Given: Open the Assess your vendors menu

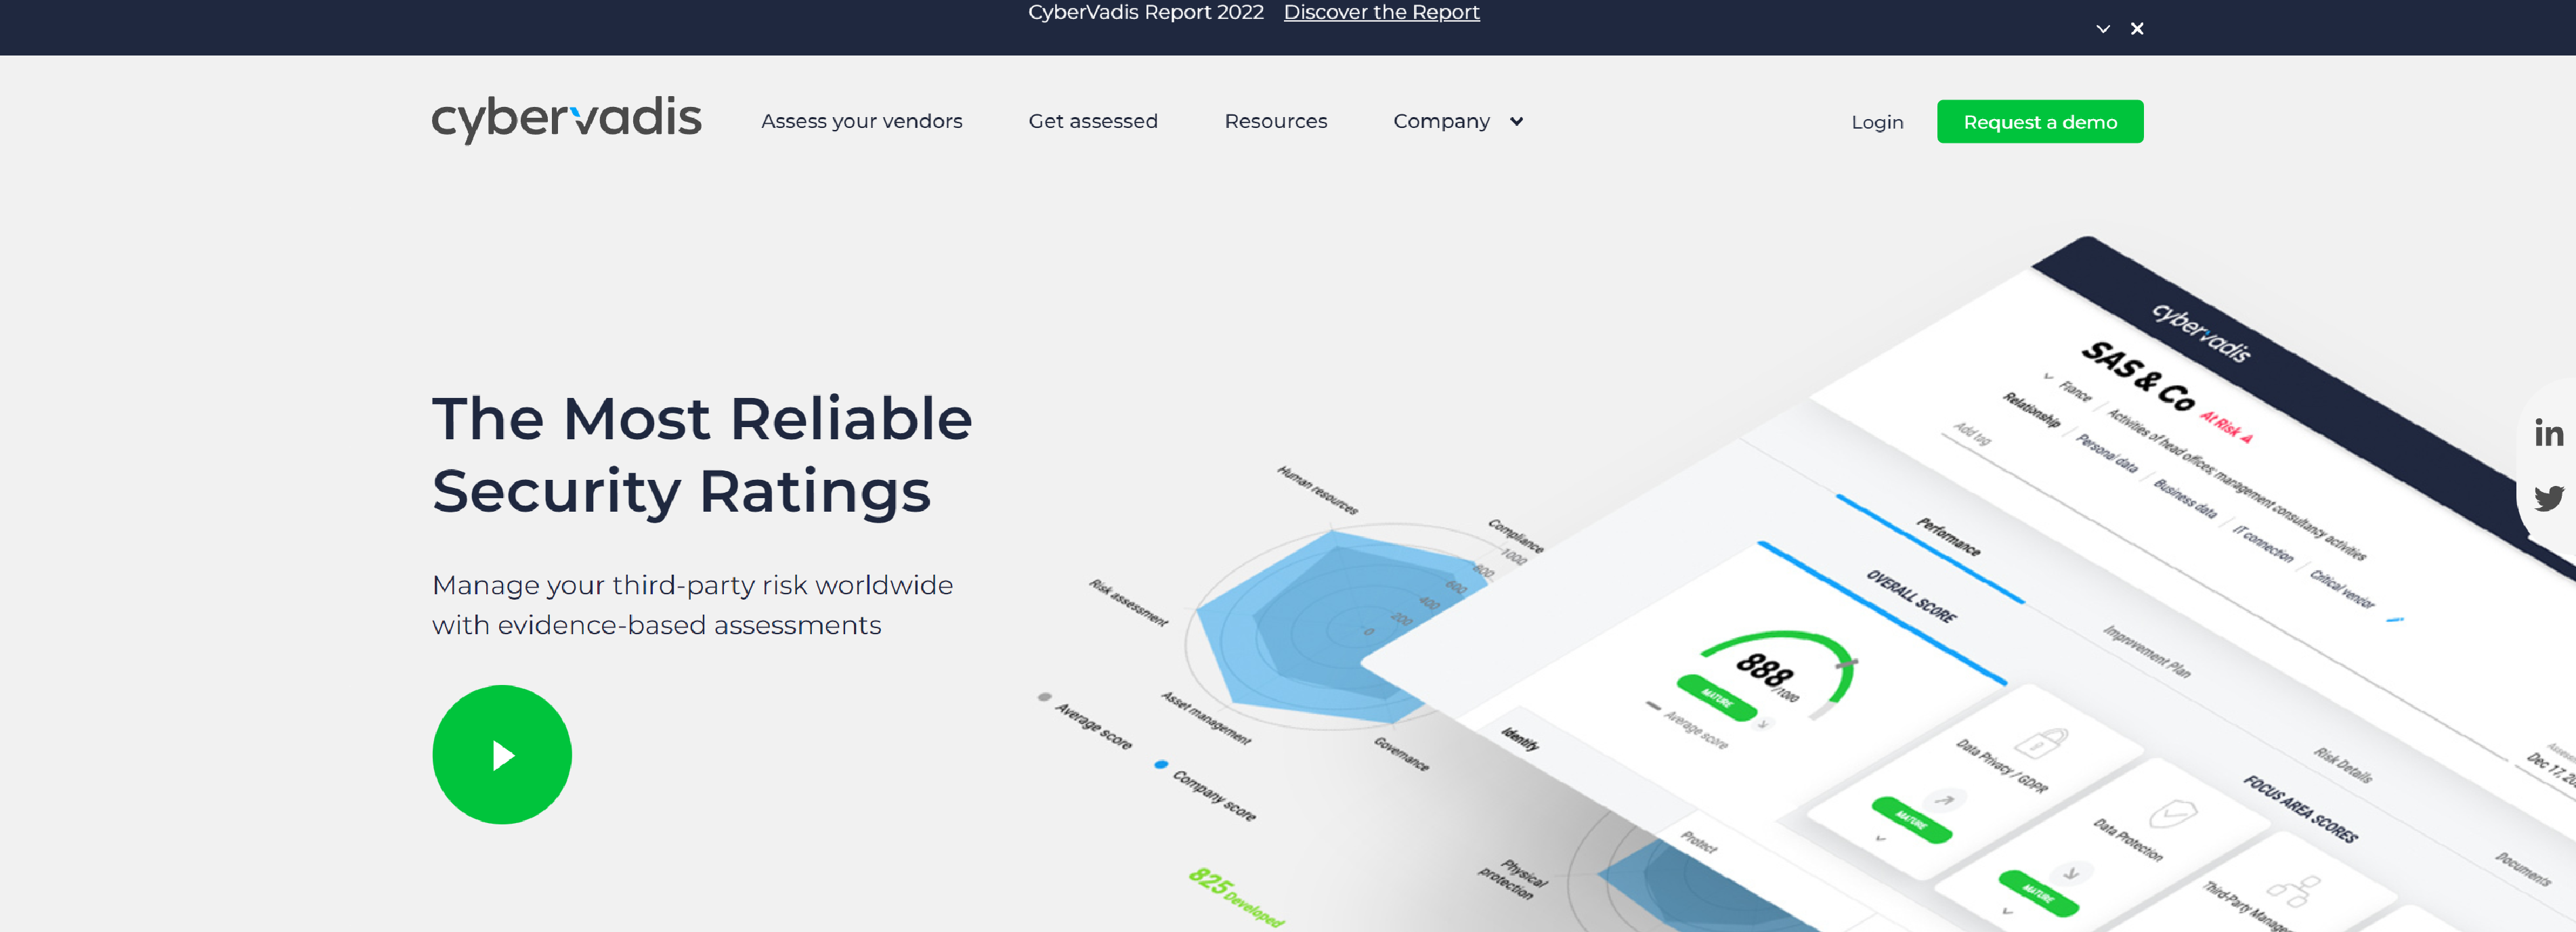Looking at the screenshot, I should point(861,121).
